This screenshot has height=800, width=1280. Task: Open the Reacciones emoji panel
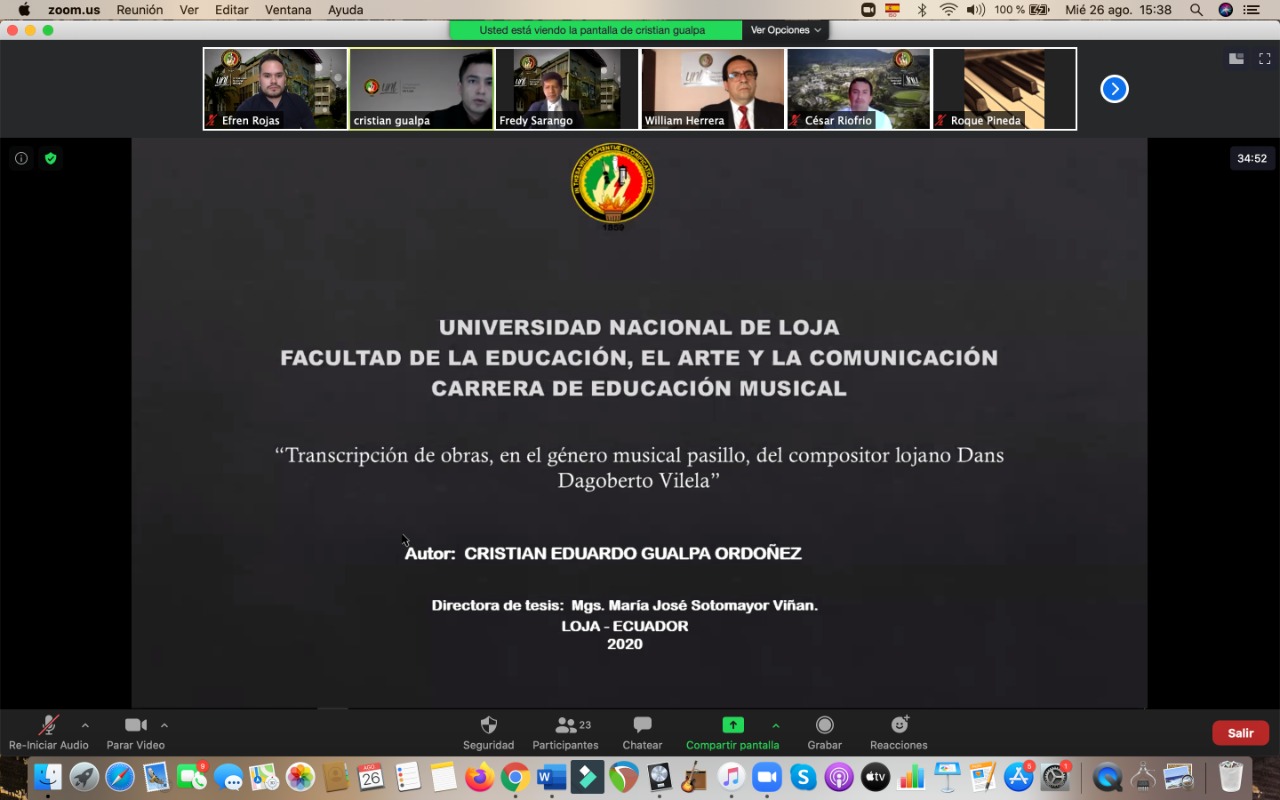coord(897,732)
